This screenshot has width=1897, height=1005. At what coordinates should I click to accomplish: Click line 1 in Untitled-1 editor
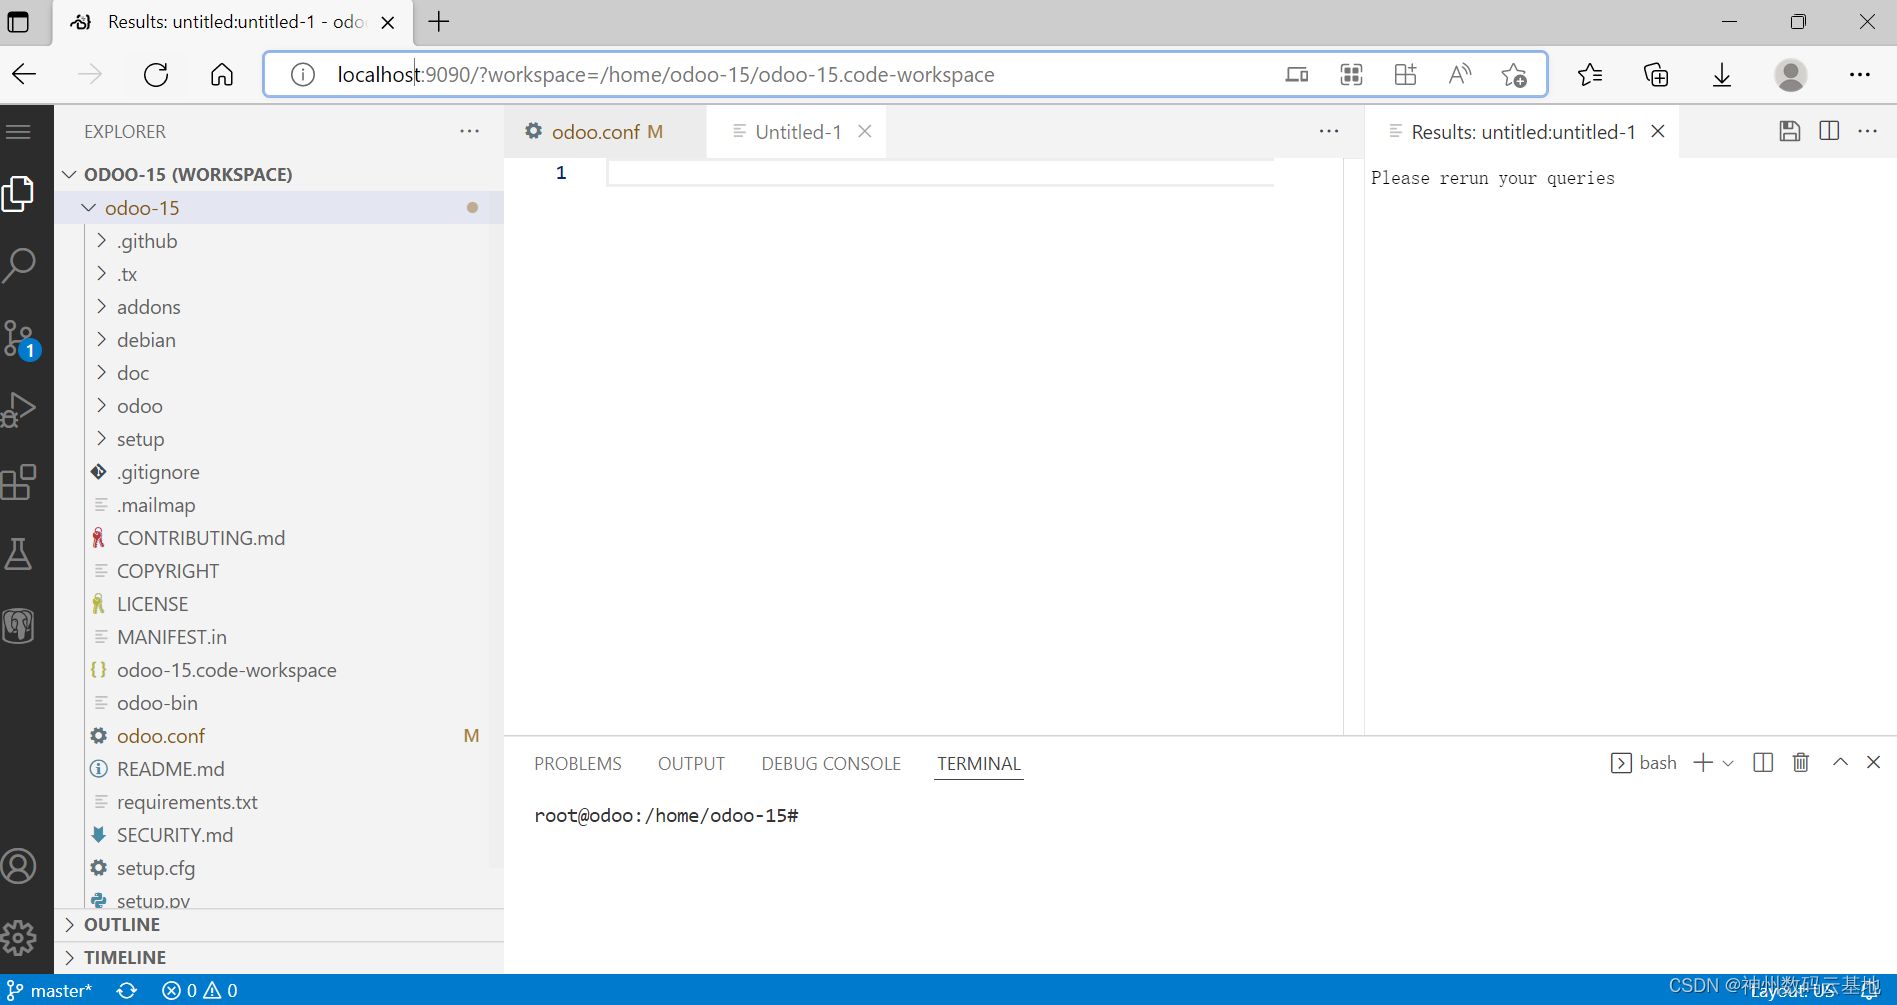940,173
